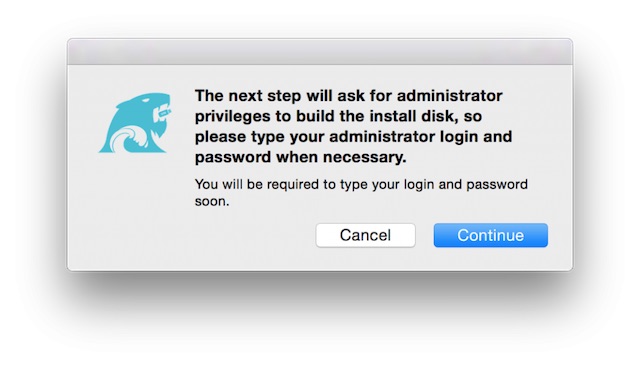Click the words "login and password" in the small text
Image resolution: width=640 pixels, height=367 pixels.
click(466, 185)
